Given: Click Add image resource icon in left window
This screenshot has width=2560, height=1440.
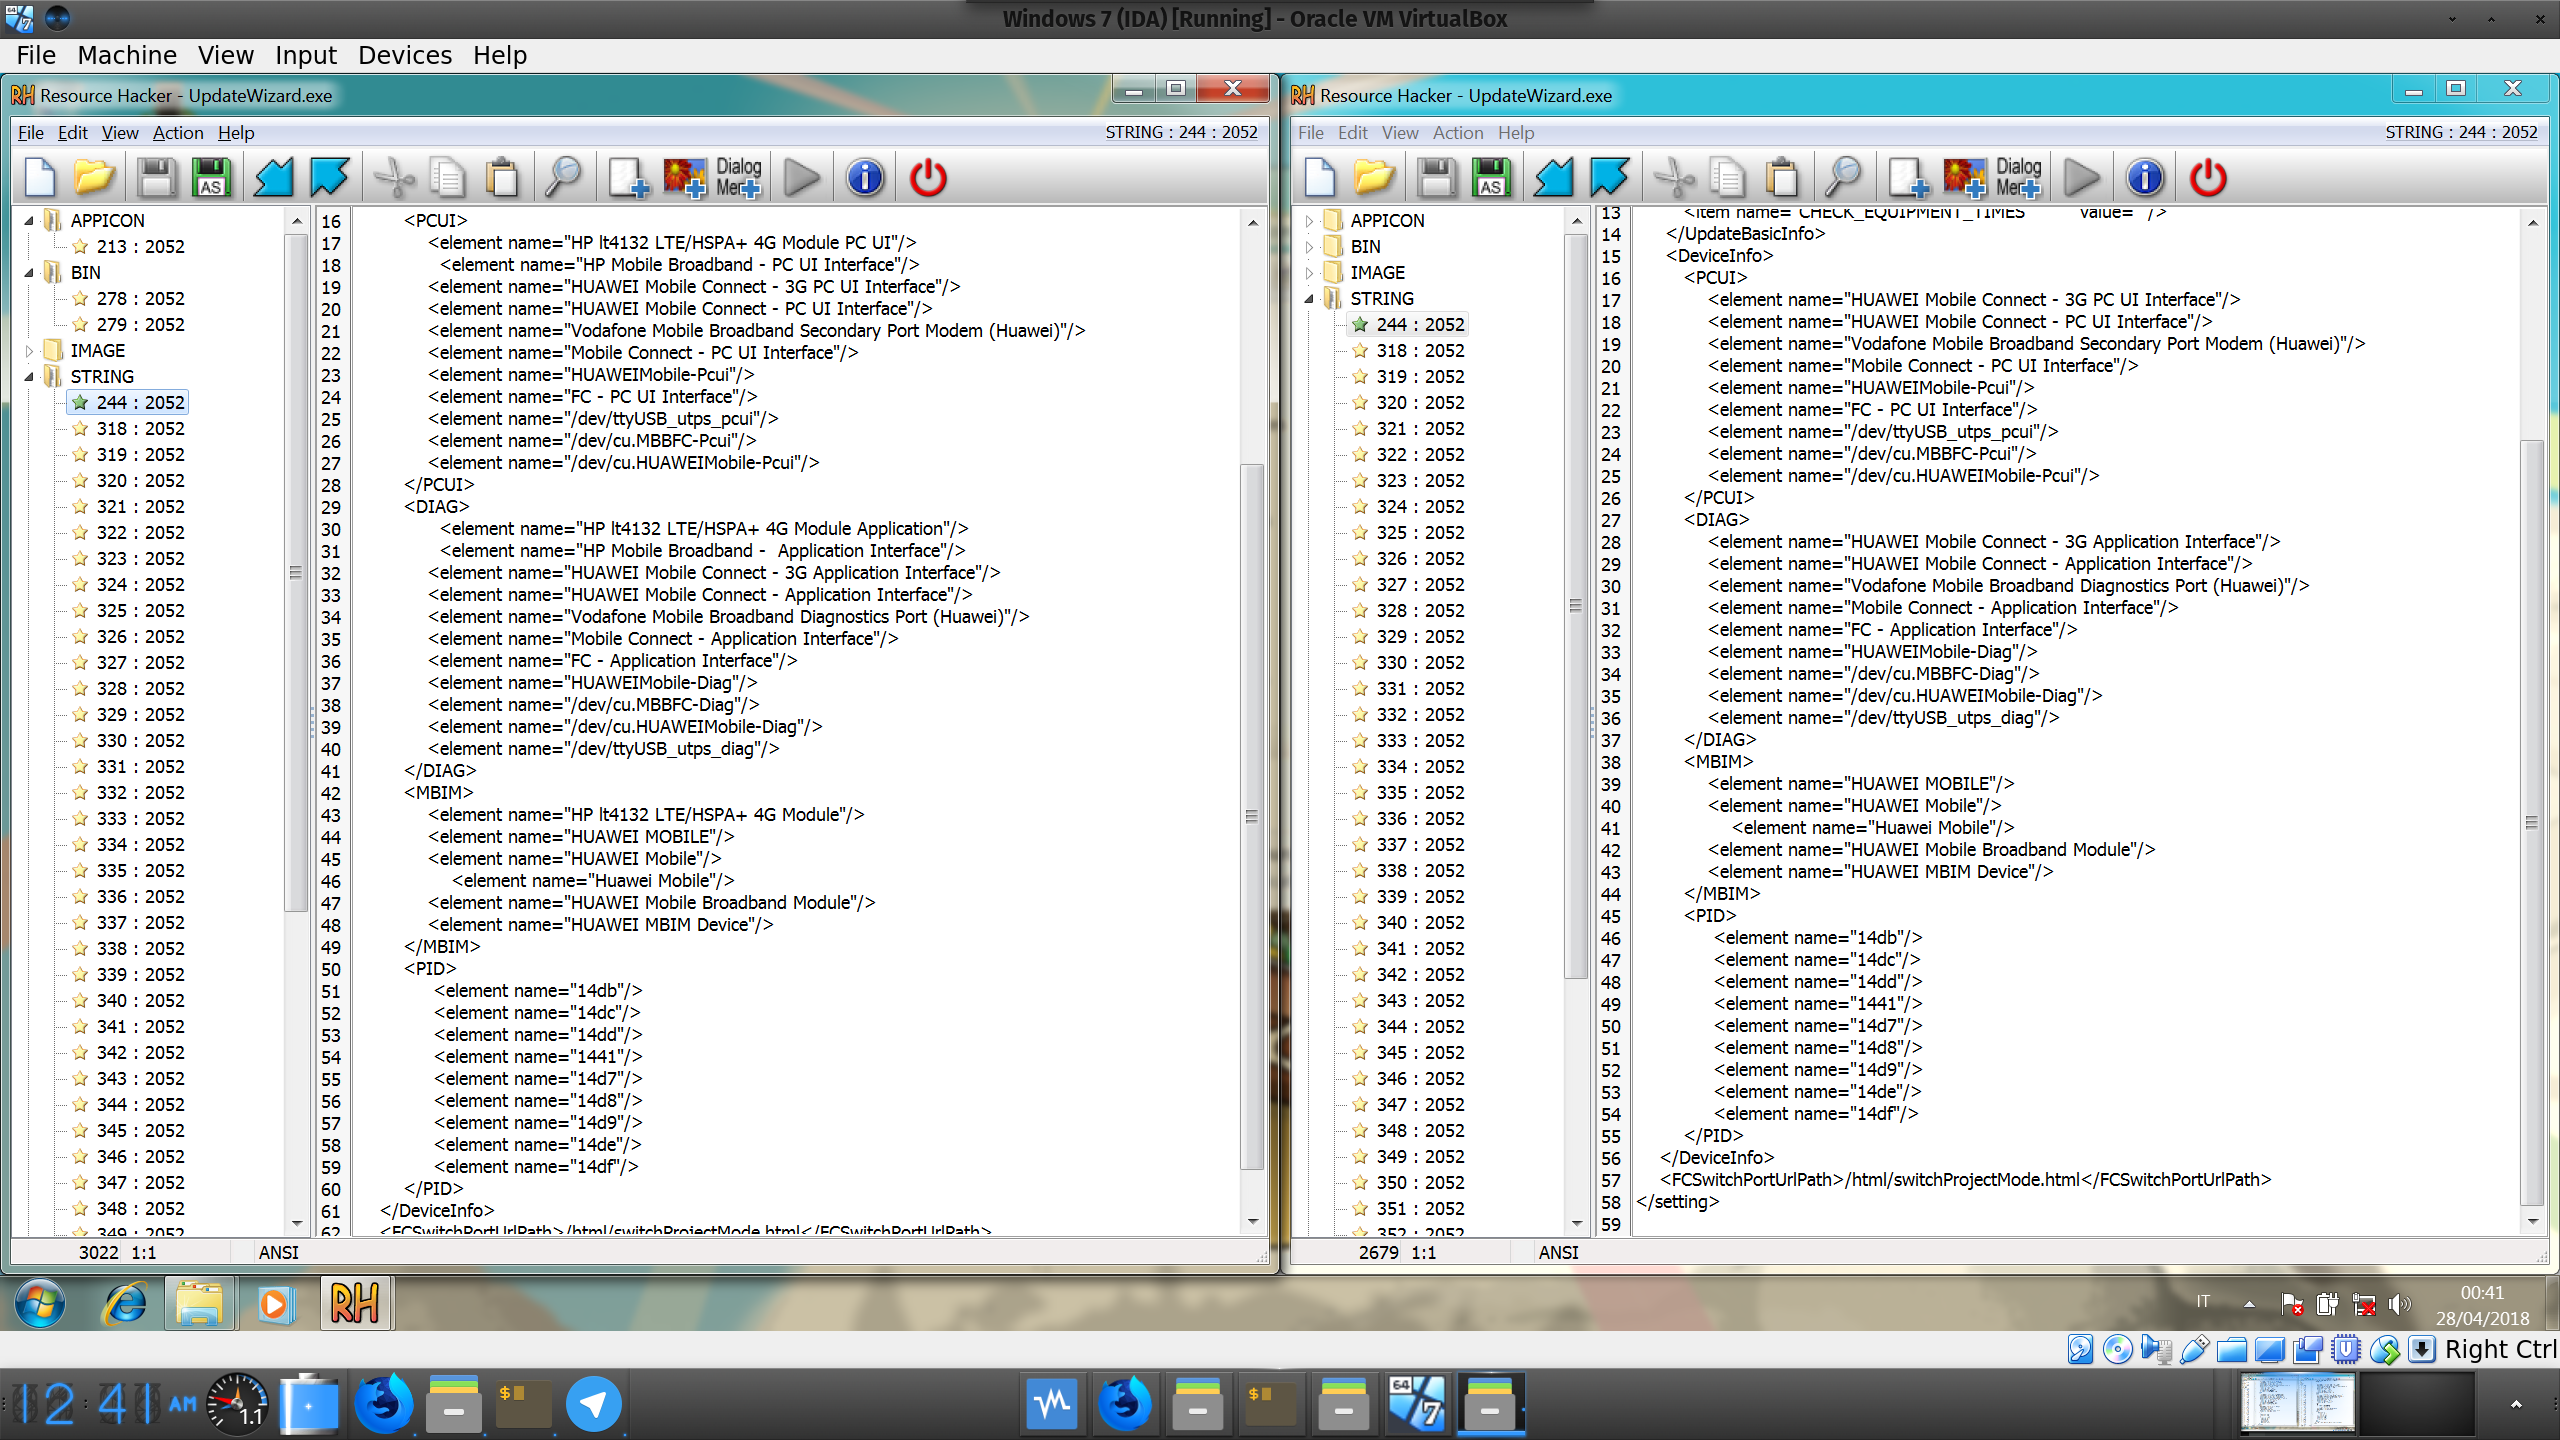Looking at the screenshot, I should pyautogui.click(x=684, y=178).
